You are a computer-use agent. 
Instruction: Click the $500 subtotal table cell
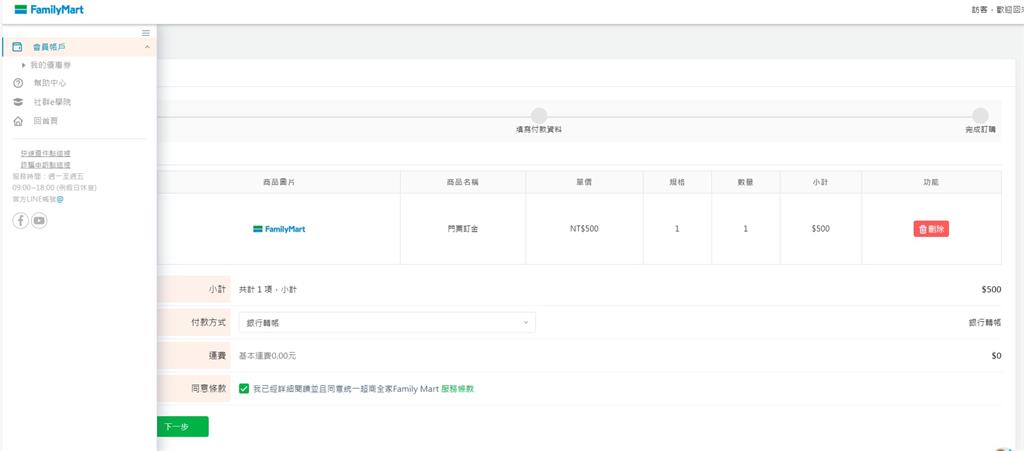pos(821,229)
